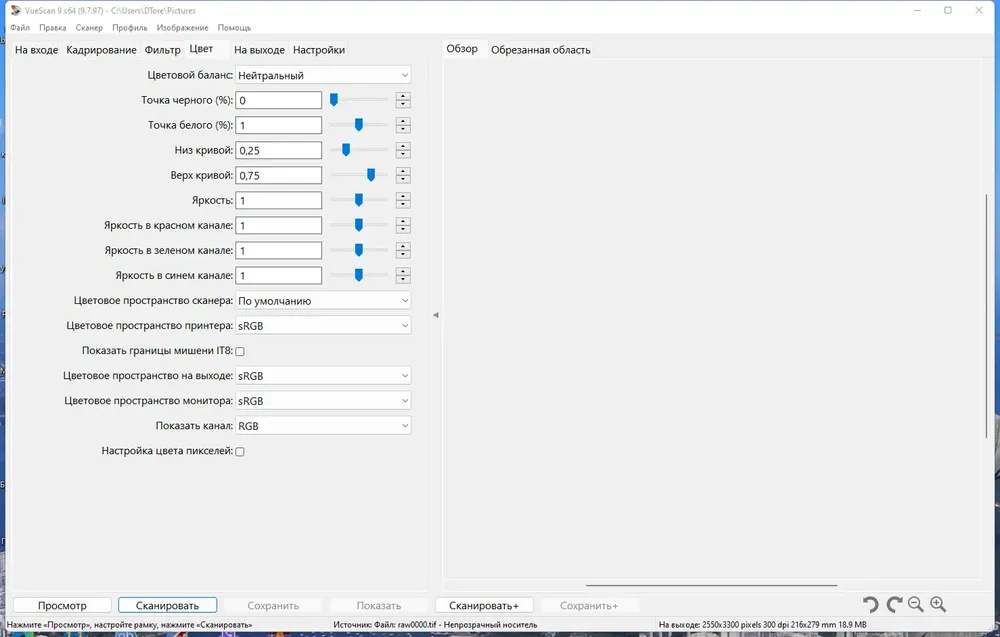1000x637 pixels.
Task: Open the Файл menu
Action: (20, 27)
